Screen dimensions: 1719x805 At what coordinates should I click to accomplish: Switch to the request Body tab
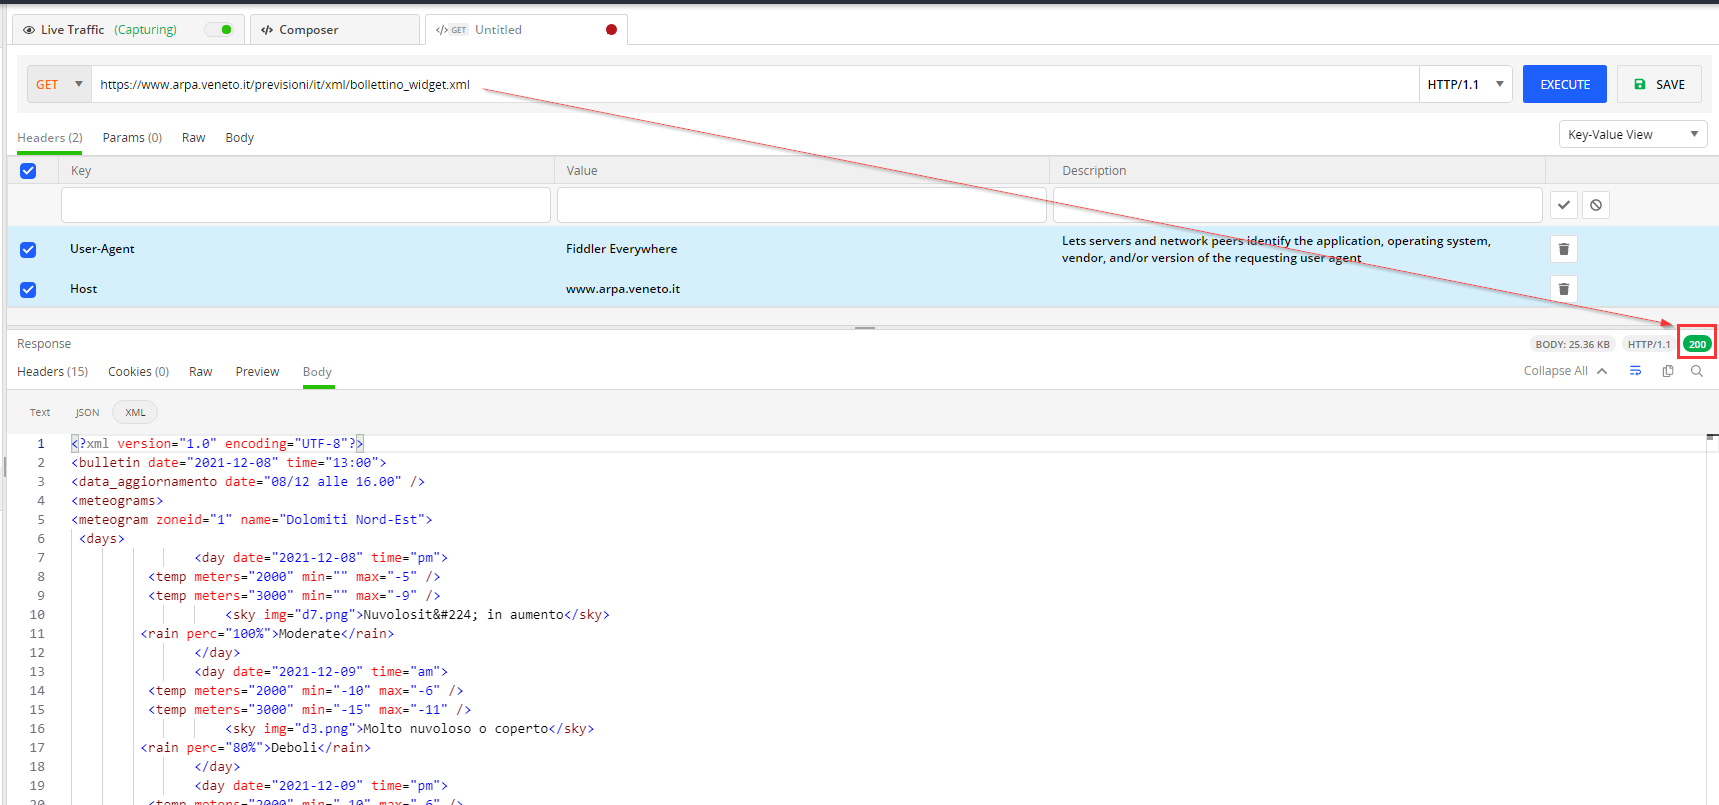(x=239, y=138)
